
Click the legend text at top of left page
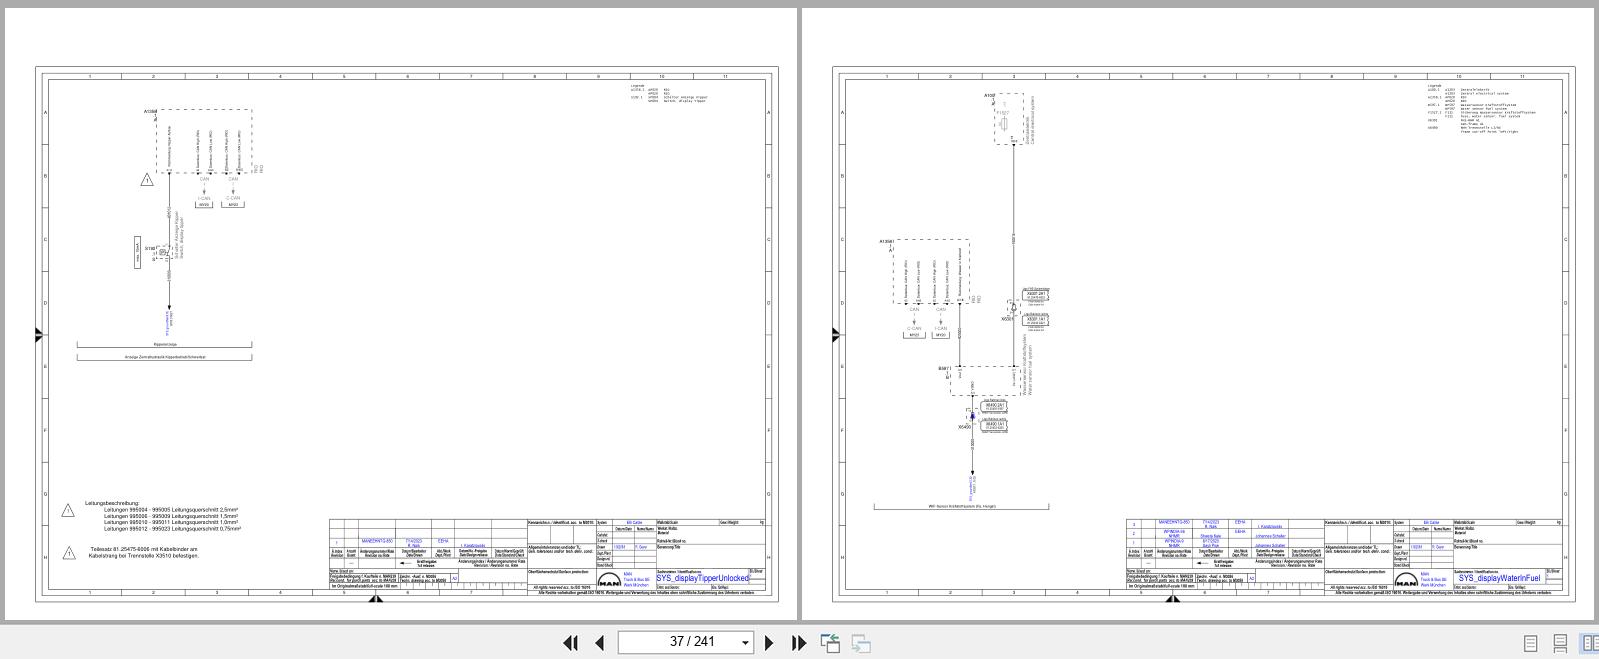click(x=667, y=94)
